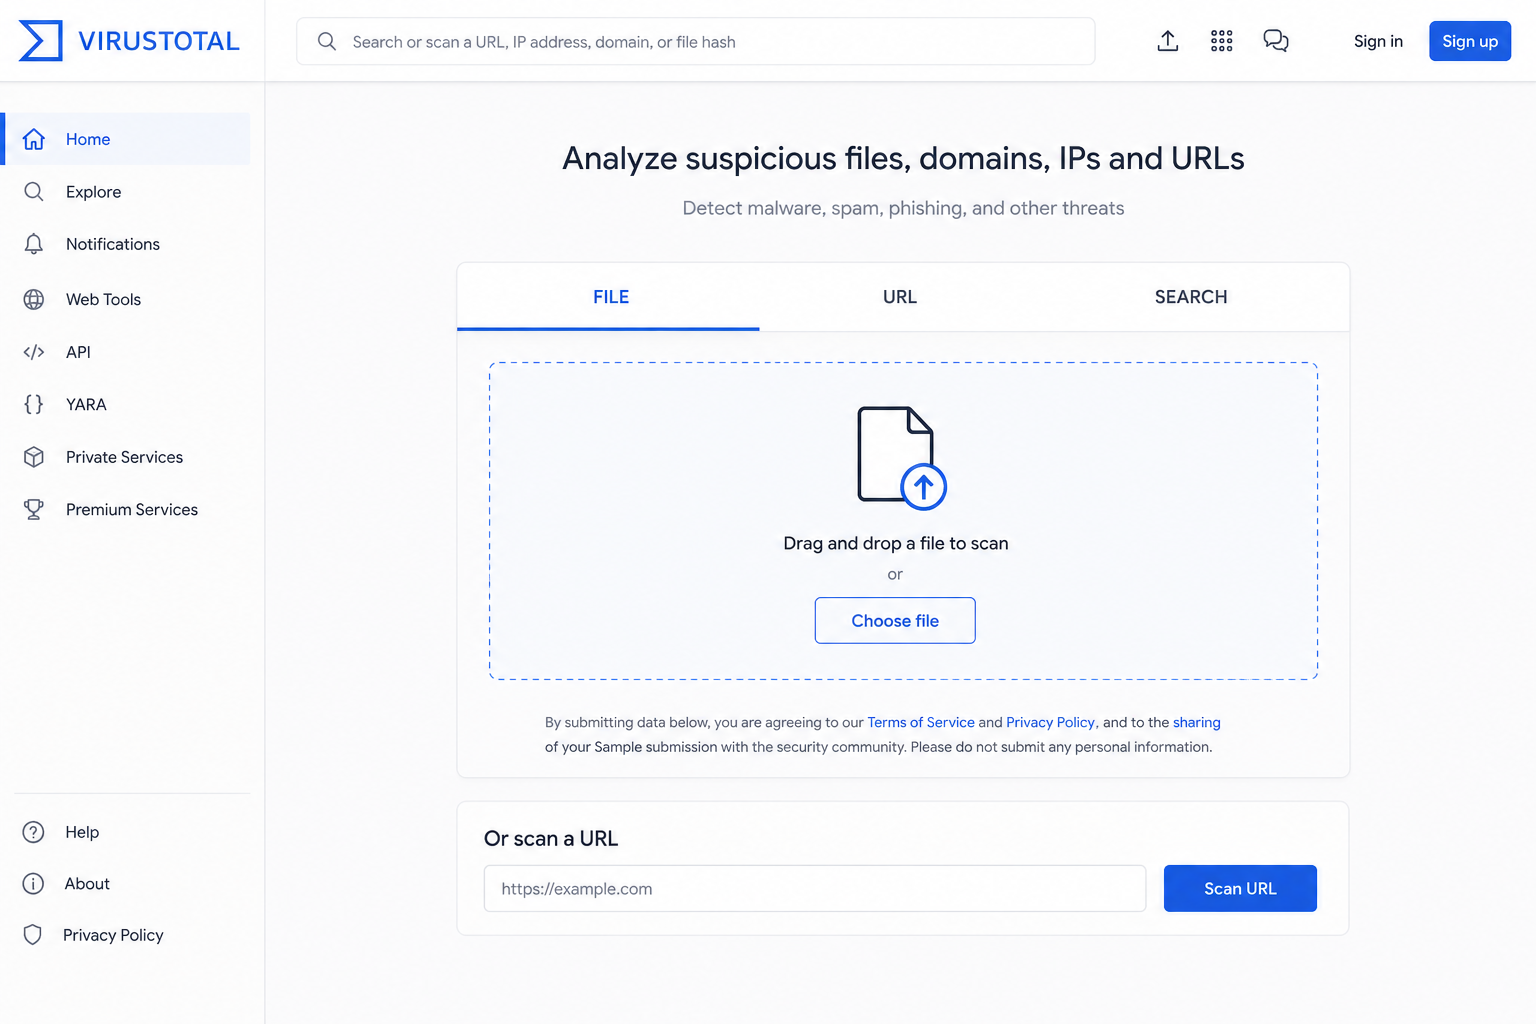The width and height of the screenshot is (1536, 1024).
Task: Open Privacy Policy in the sidebar
Action: (127, 935)
